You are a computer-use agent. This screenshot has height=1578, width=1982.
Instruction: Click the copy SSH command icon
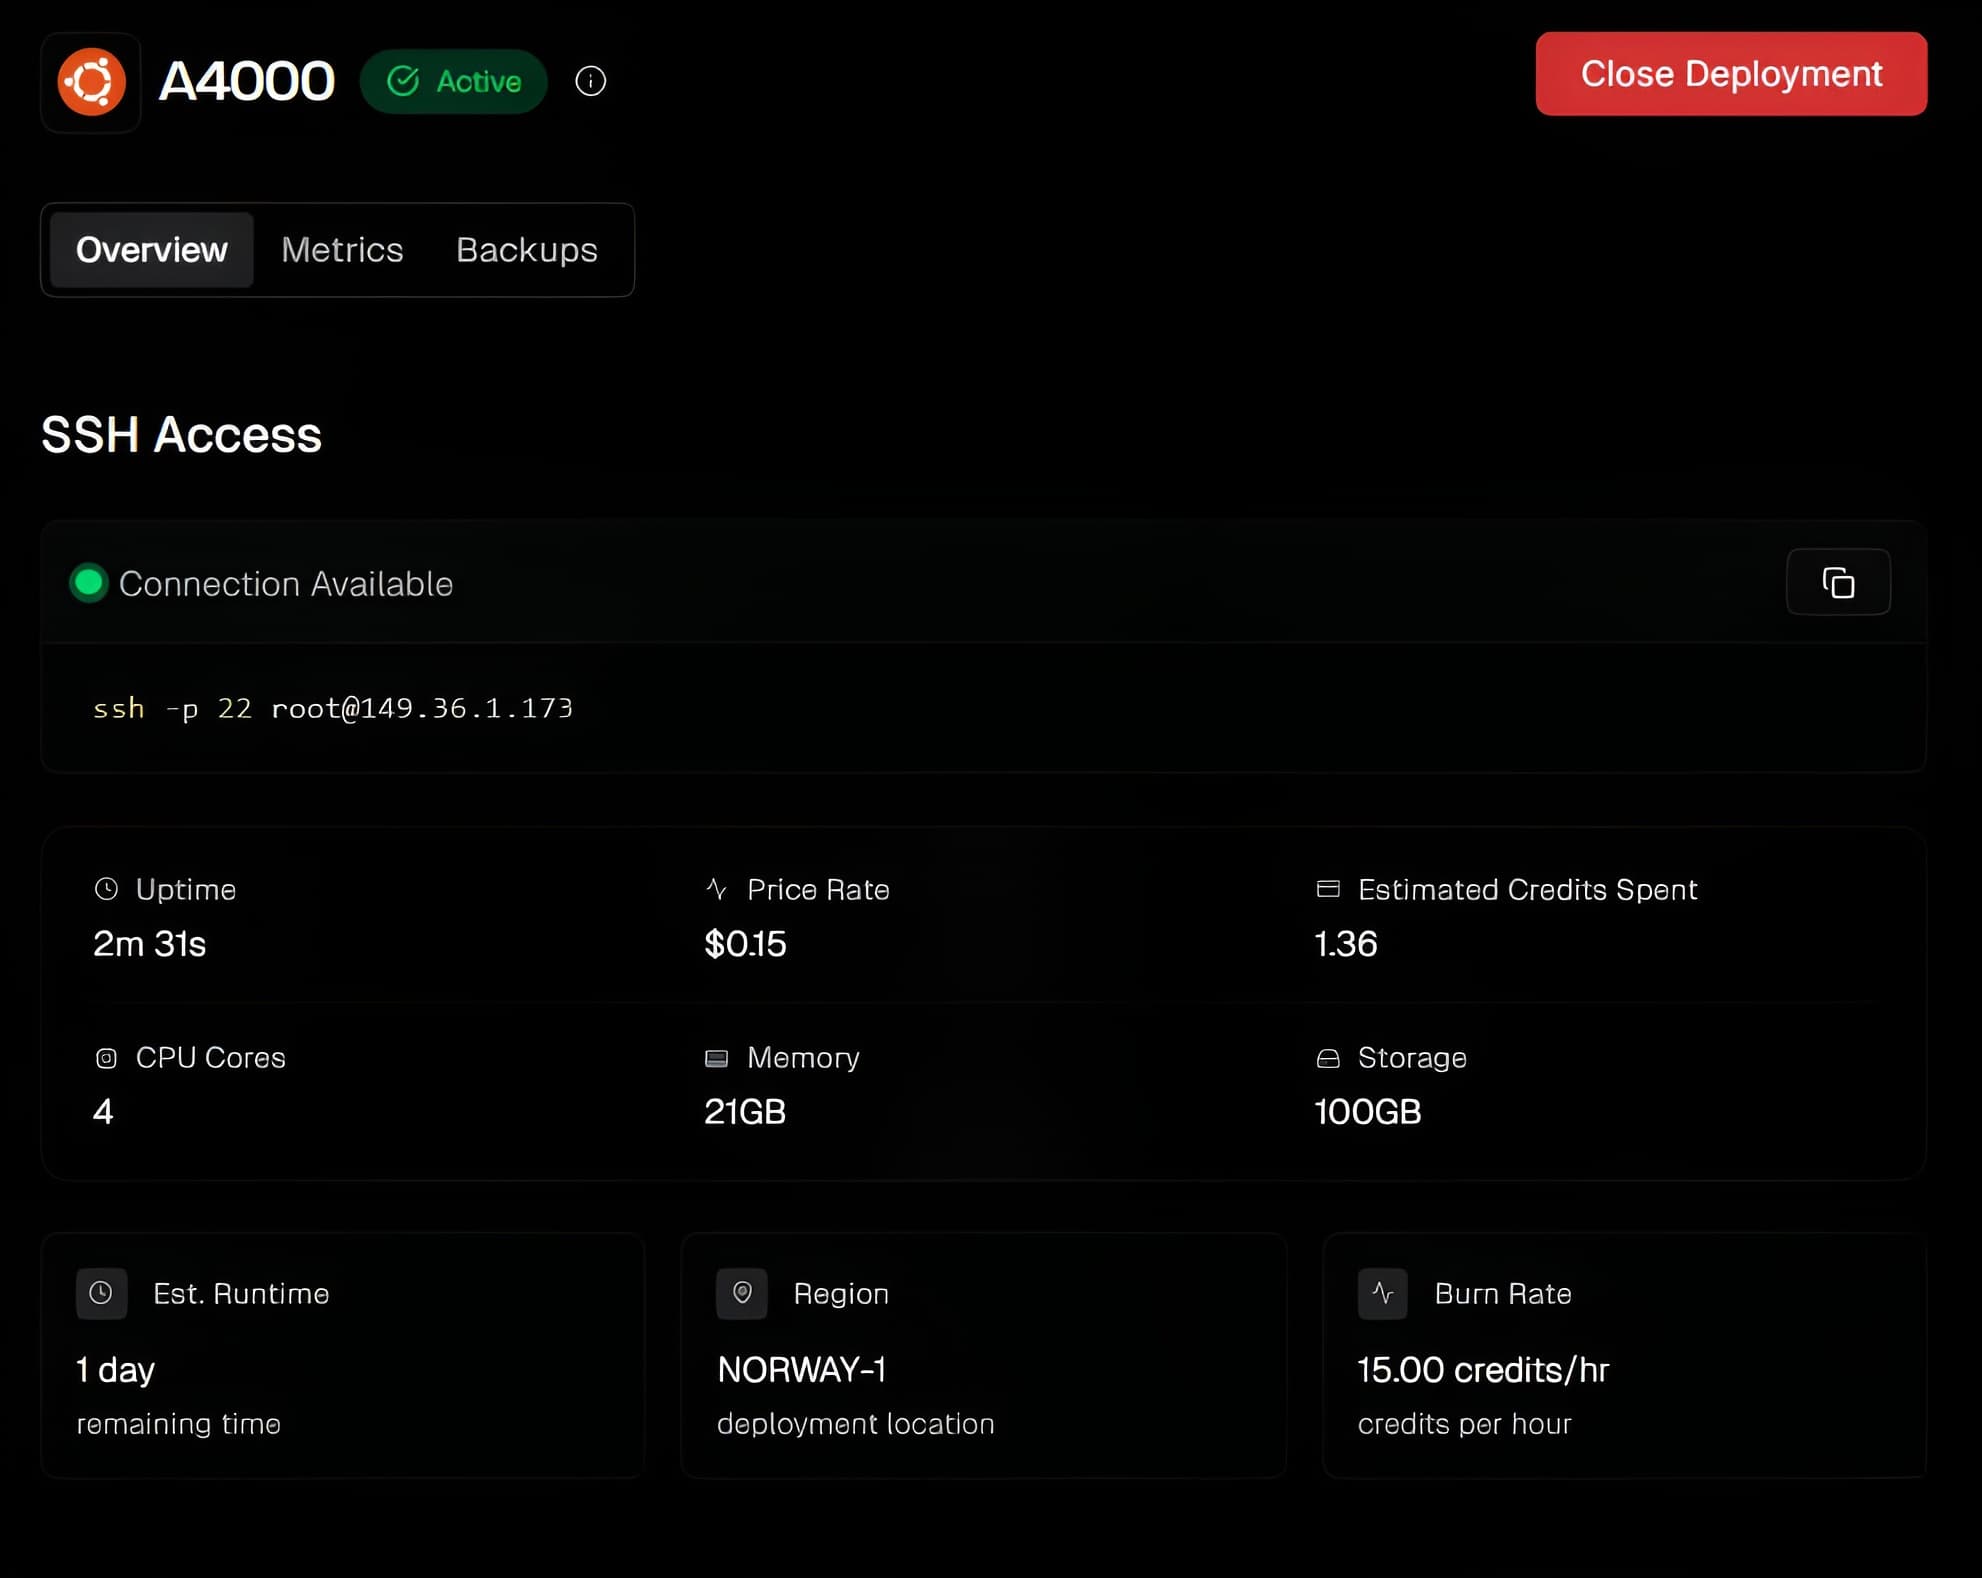tap(1838, 583)
